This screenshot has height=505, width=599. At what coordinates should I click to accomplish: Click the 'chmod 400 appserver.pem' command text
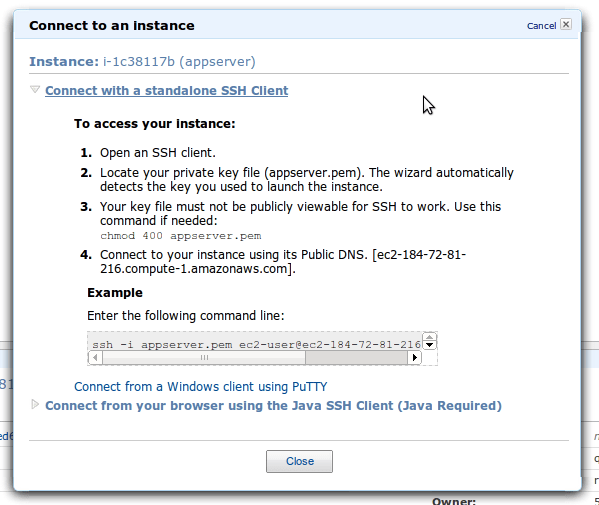[181, 236]
